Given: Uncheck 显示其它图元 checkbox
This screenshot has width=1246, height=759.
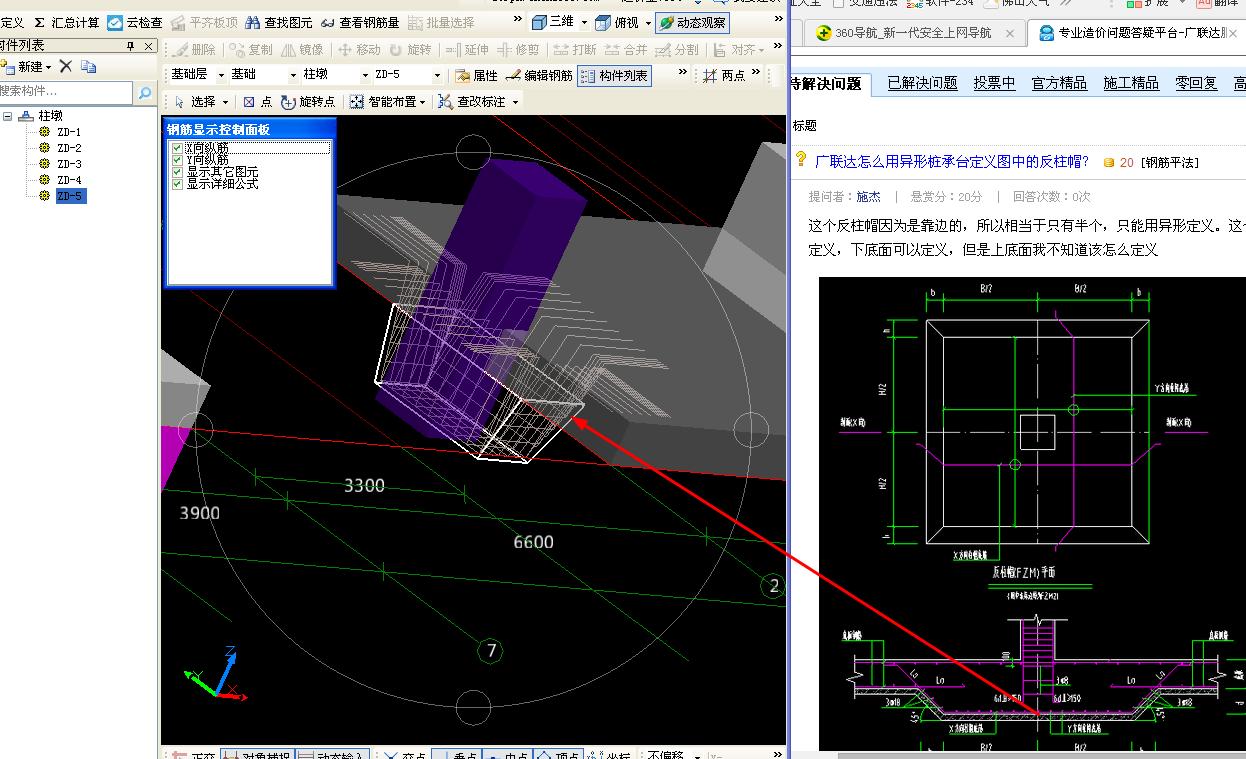Looking at the screenshot, I should click(177, 172).
